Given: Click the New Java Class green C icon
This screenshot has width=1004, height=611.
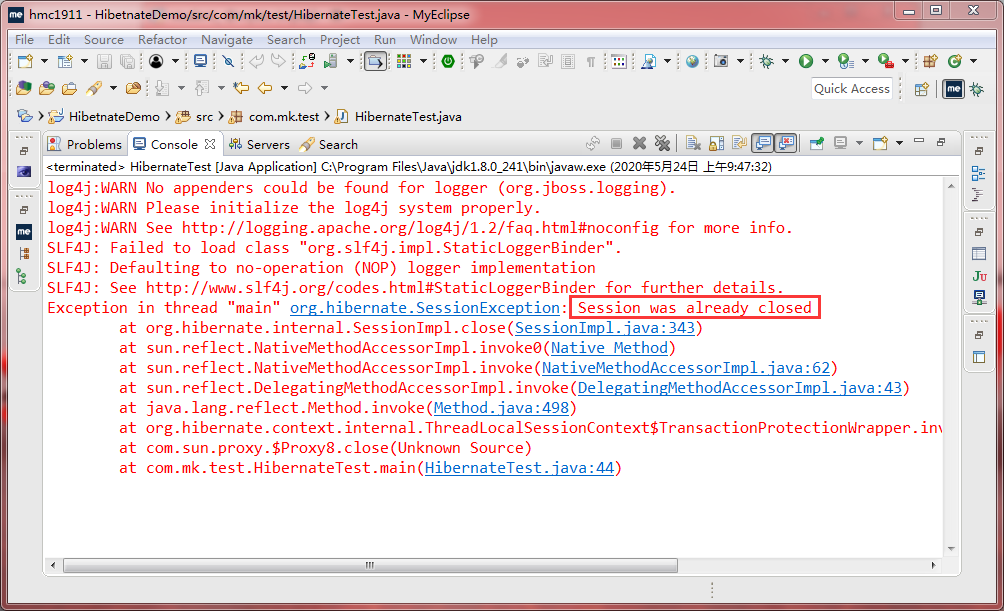Looking at the screenshot, I should pos(955,61).
